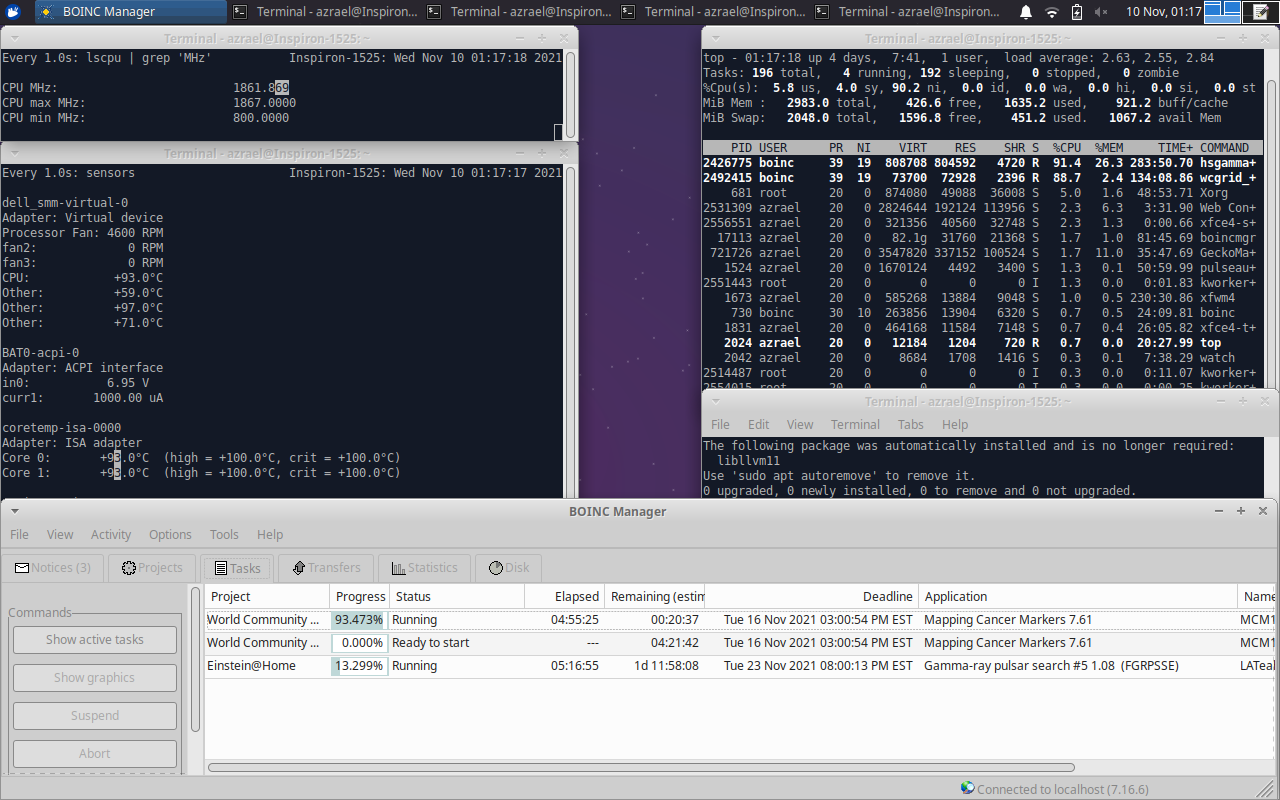Click the connection icon in BOINC status bar
Screen dimensions: 1280x800
click(967, 788)
